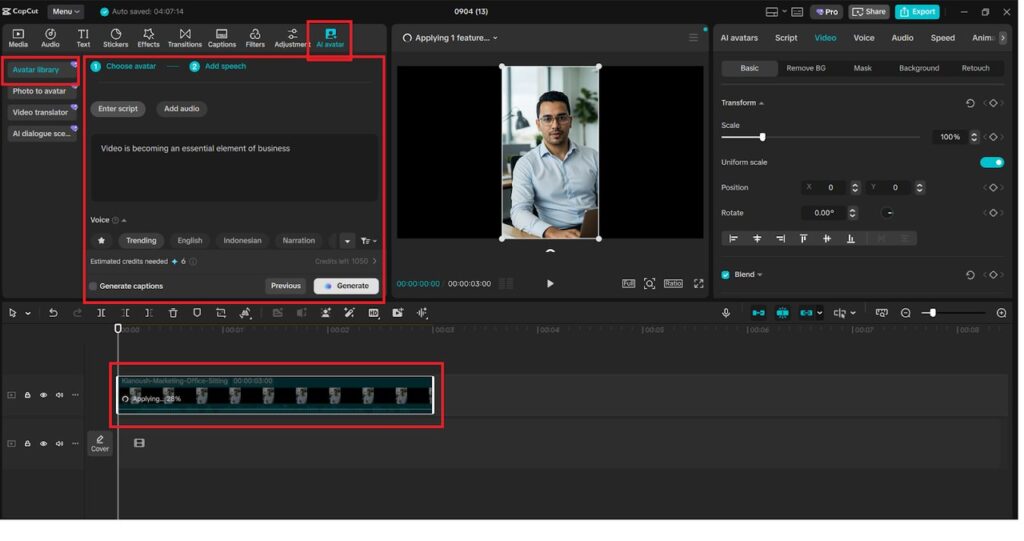Image resolution: width=1024 pixels, height=541 pixels.
Task: Uncheck the Blend checkbox
Action: pyautogui.click(x=726, y=275)
